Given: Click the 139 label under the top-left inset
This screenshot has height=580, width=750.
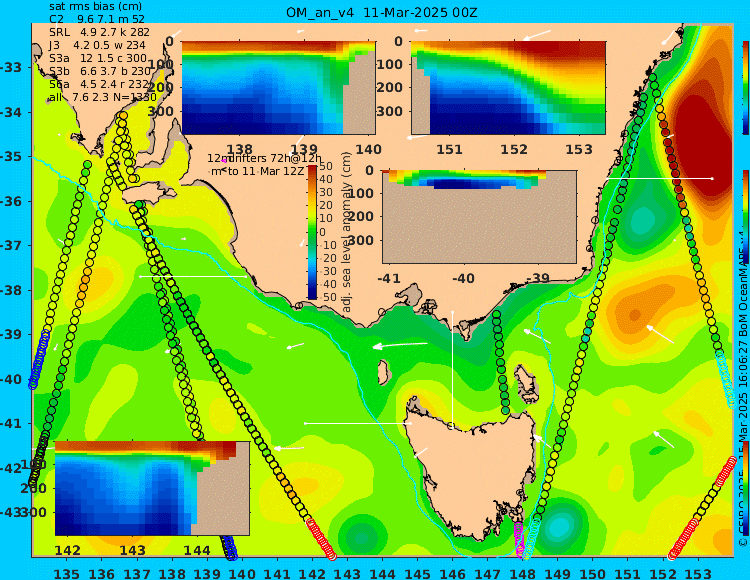Looking at the screenshot, I should [304, 150].
